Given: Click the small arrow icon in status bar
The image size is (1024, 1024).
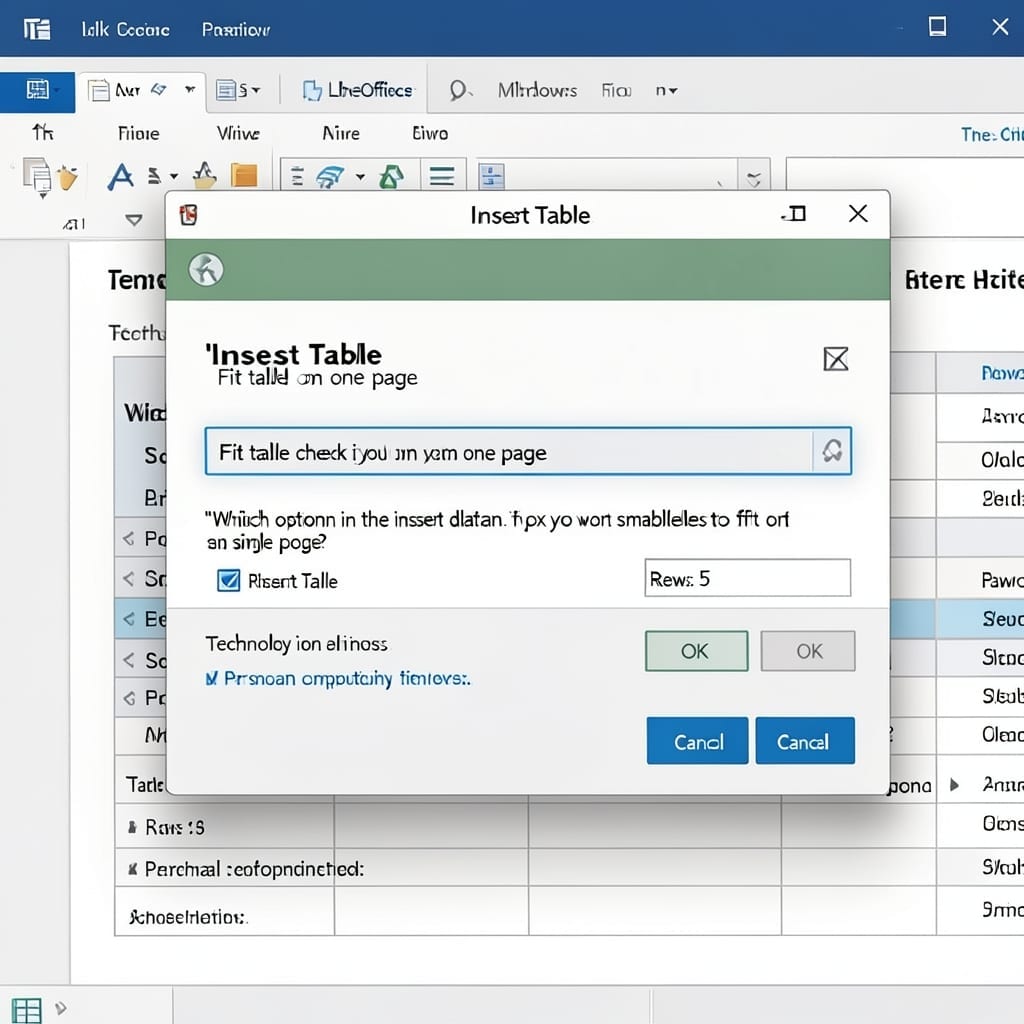Looking at the screenshot, I should point(61,1008).
